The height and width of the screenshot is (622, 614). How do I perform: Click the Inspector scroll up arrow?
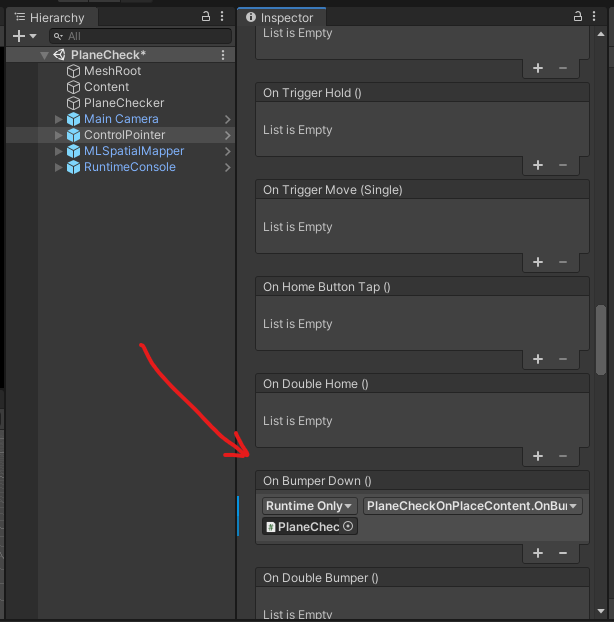click(601, 34)
